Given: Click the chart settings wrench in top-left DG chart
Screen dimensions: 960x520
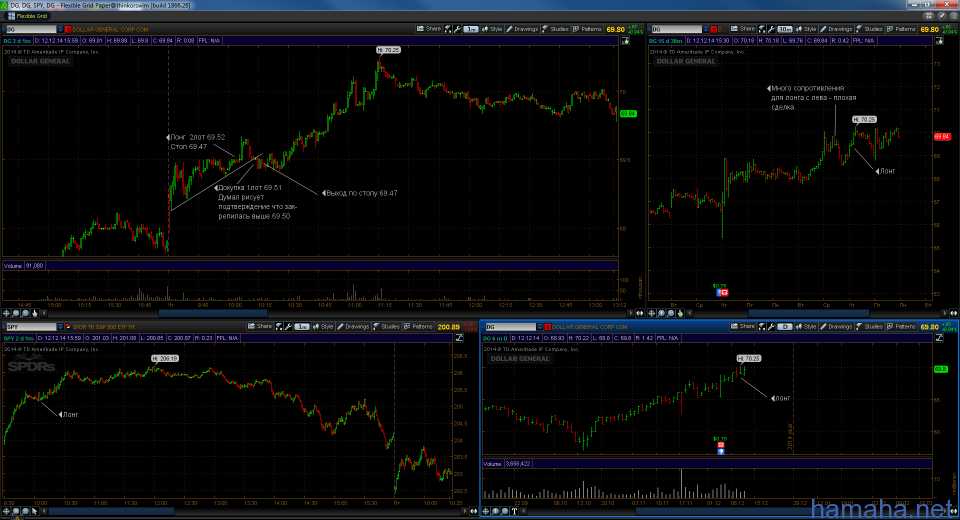Looking at the screenshot, I should 457,29.
